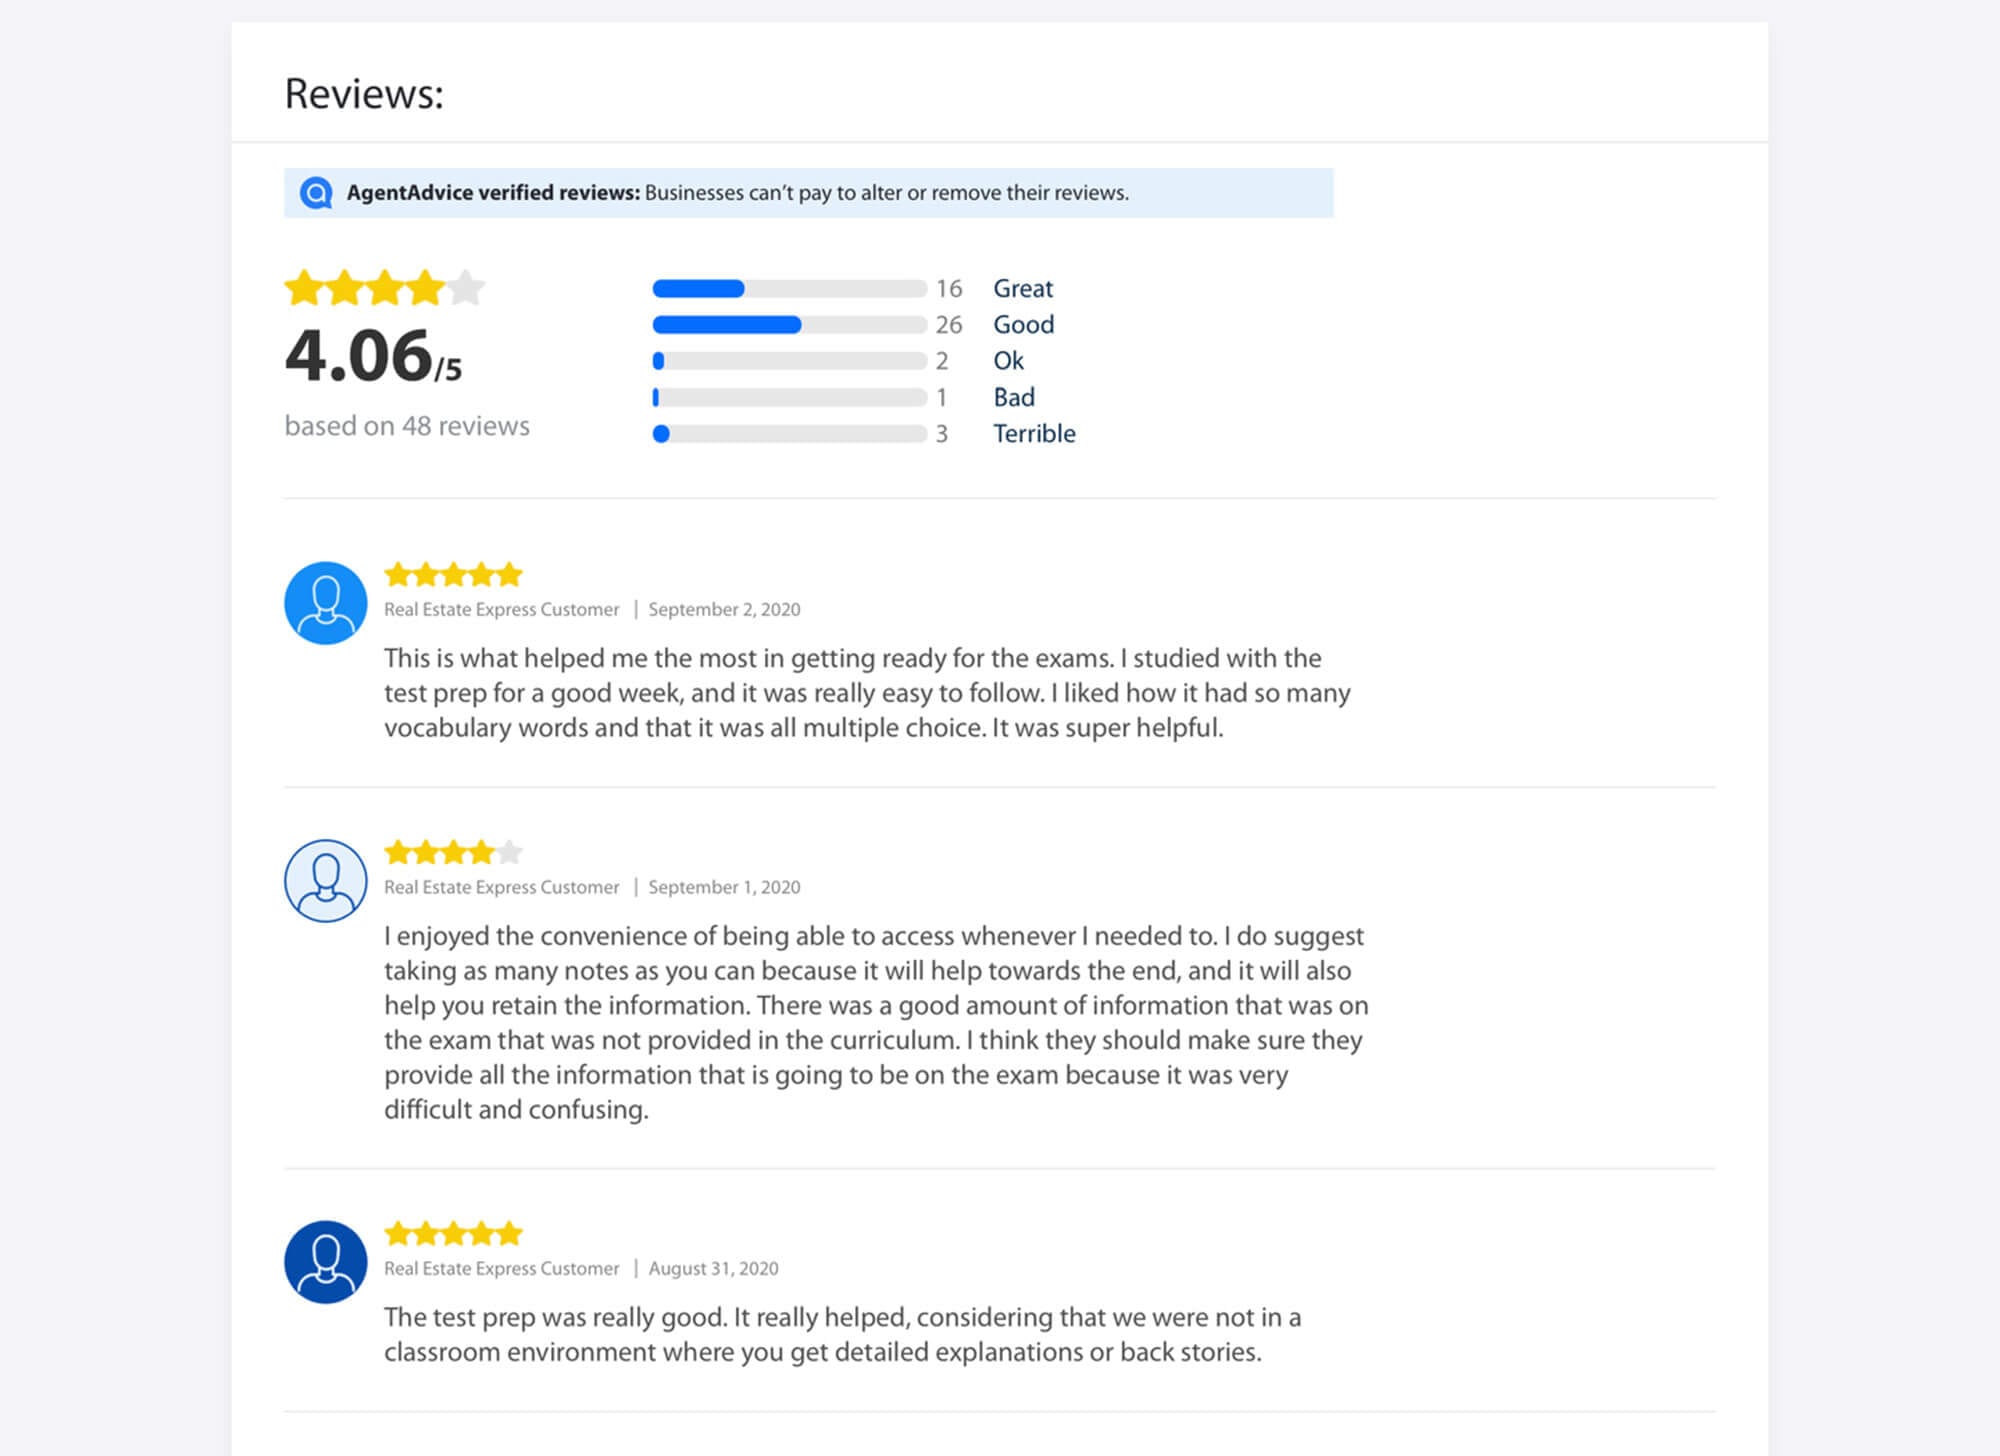The image size is (2000, 1456).
Task: Click 'Real Estate Express Customer' on August 31 review
Action: [x=502, y=1268]
